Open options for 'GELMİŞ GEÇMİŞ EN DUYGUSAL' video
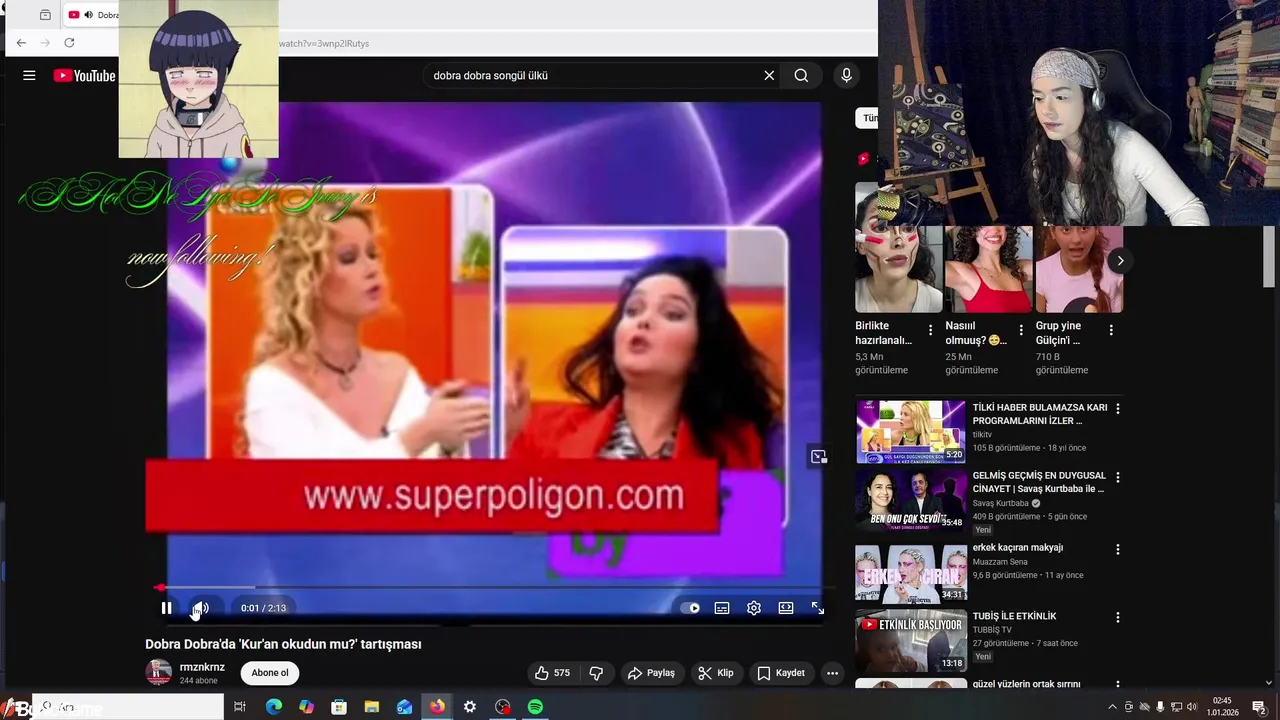 1118,478
